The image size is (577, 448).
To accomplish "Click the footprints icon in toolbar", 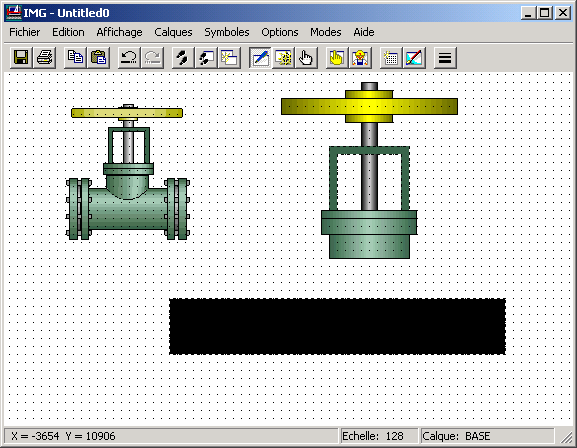I will pos(183,58).
